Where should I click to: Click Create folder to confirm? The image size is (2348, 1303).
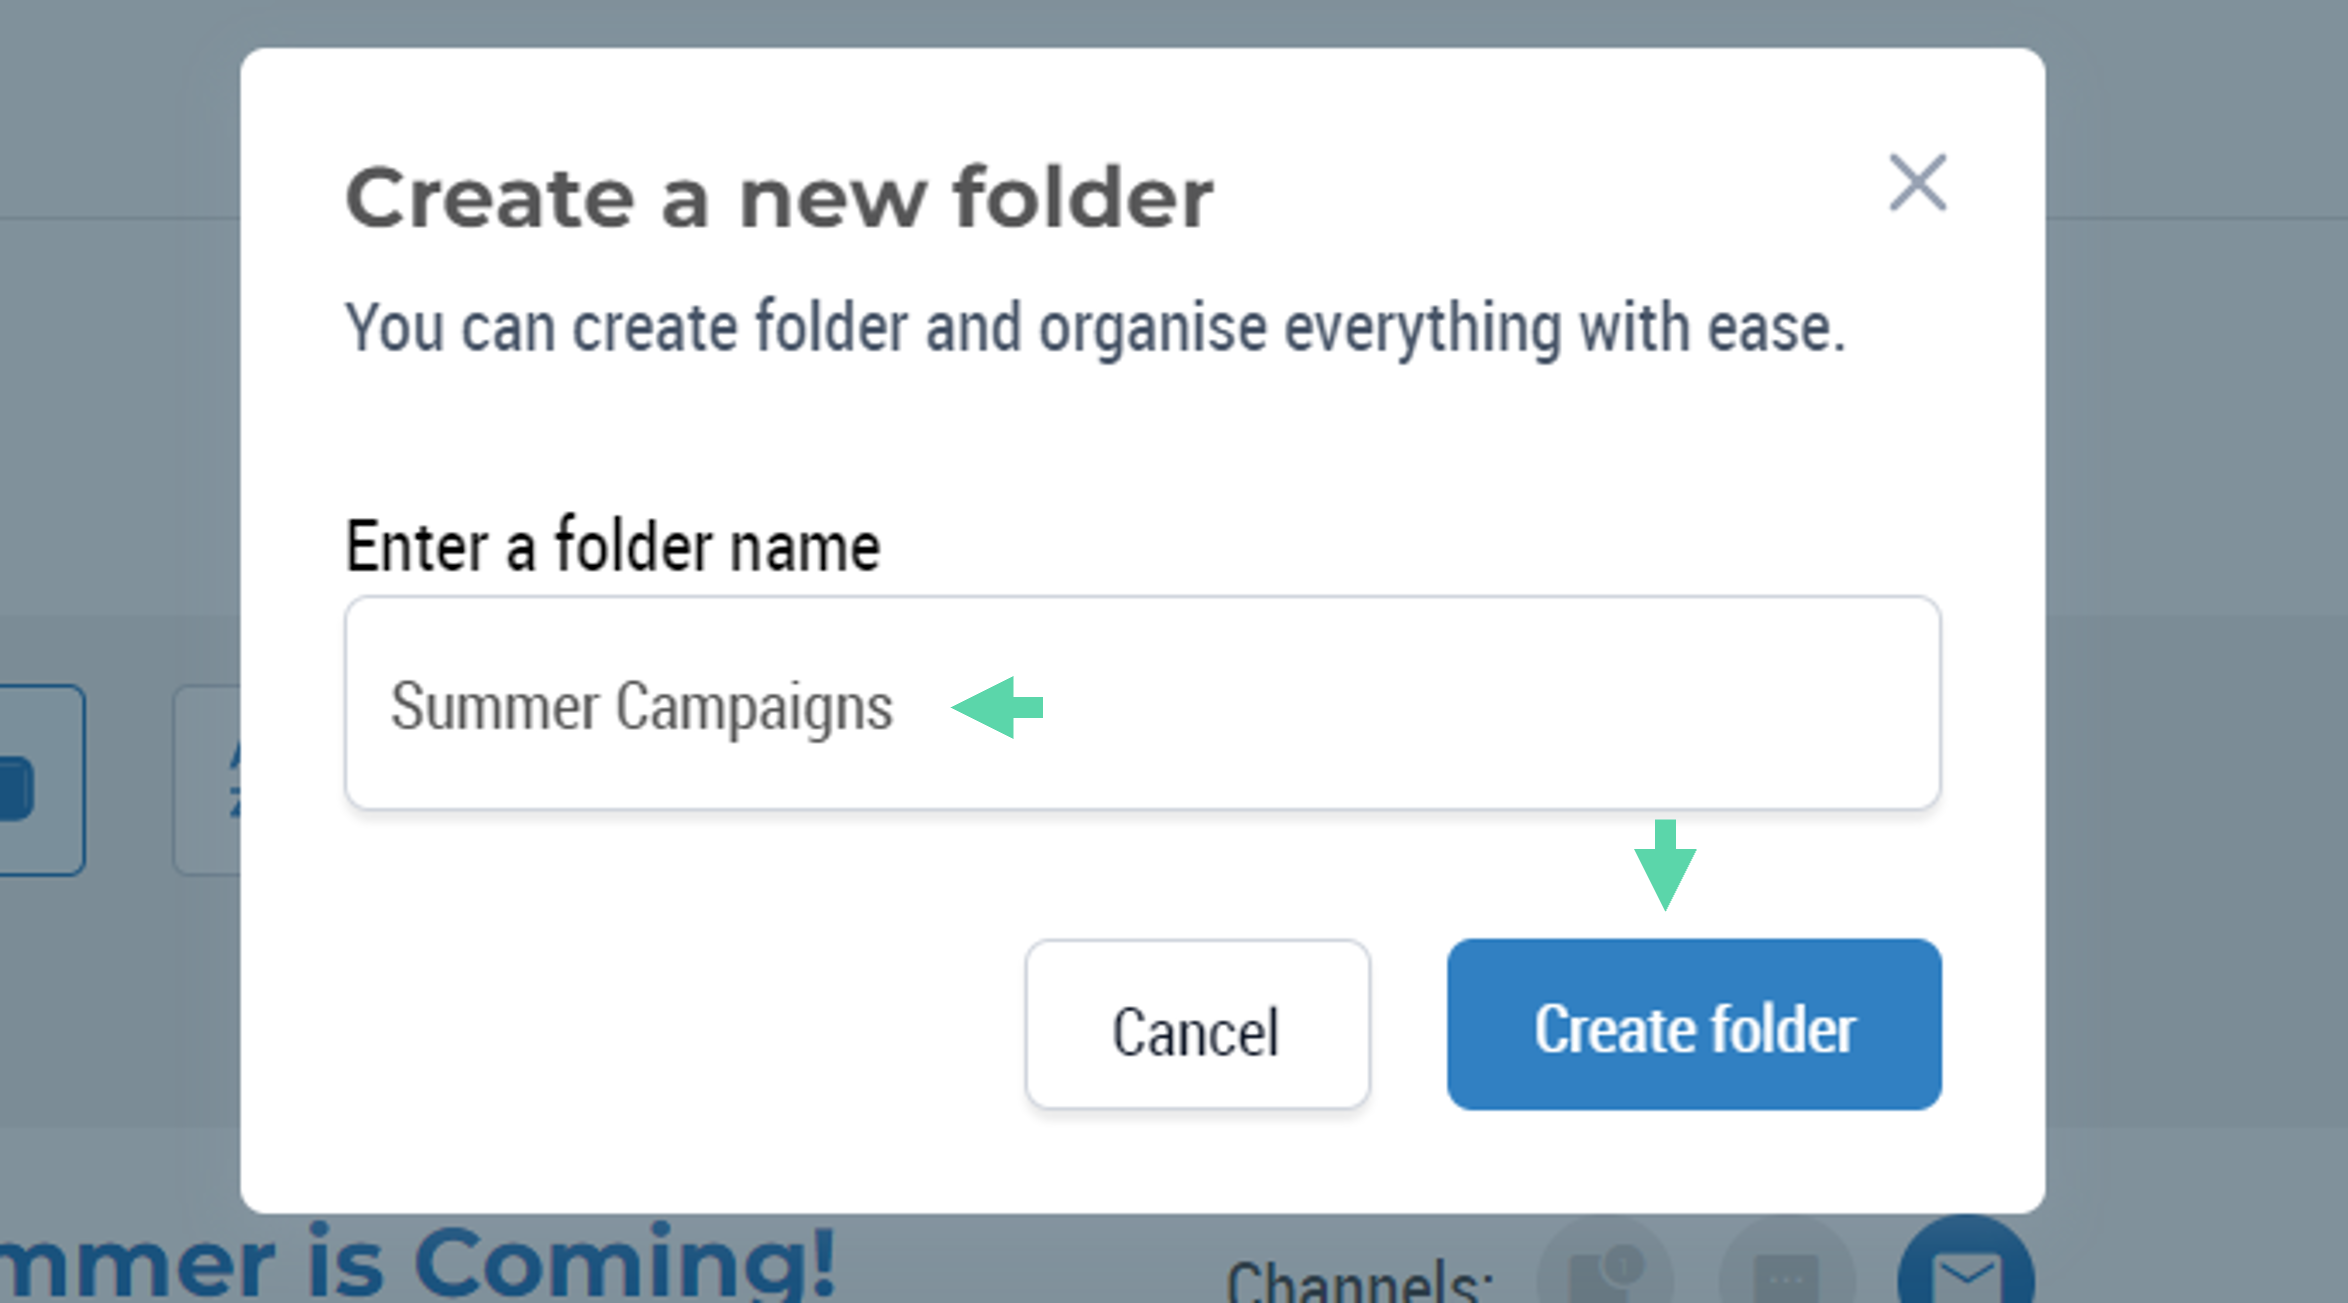pos(1694,1024)
